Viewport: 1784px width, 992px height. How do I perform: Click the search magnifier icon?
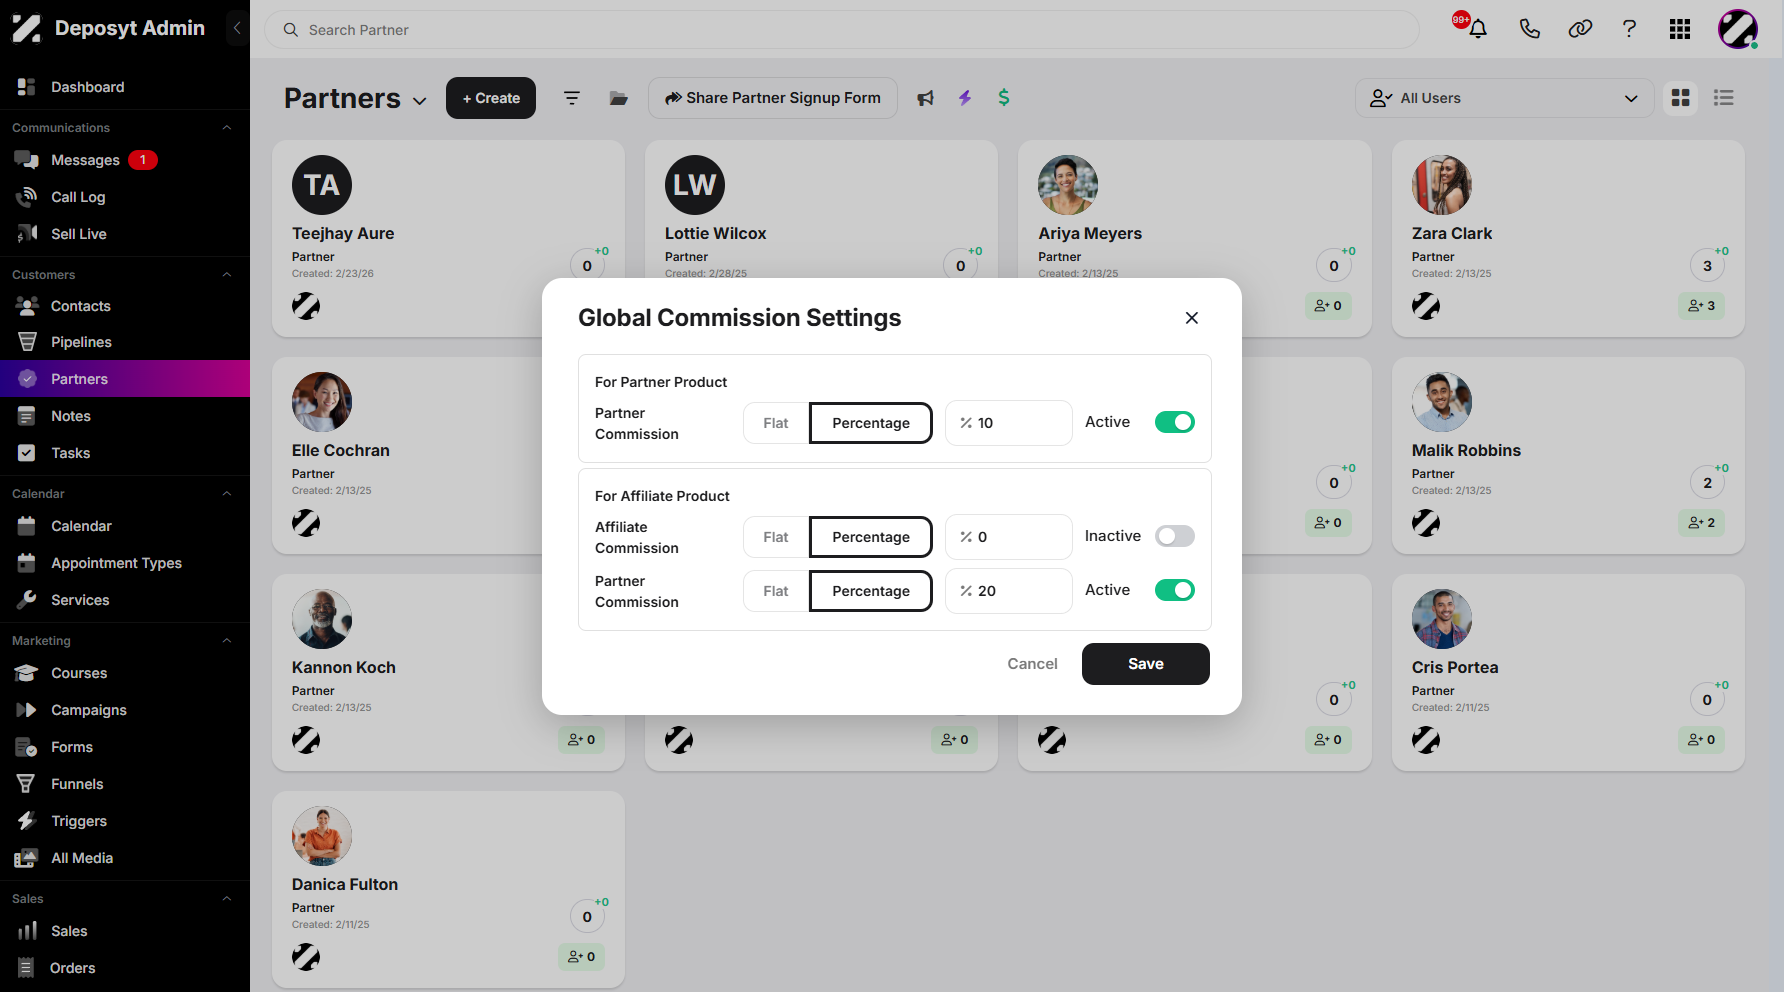291,30
